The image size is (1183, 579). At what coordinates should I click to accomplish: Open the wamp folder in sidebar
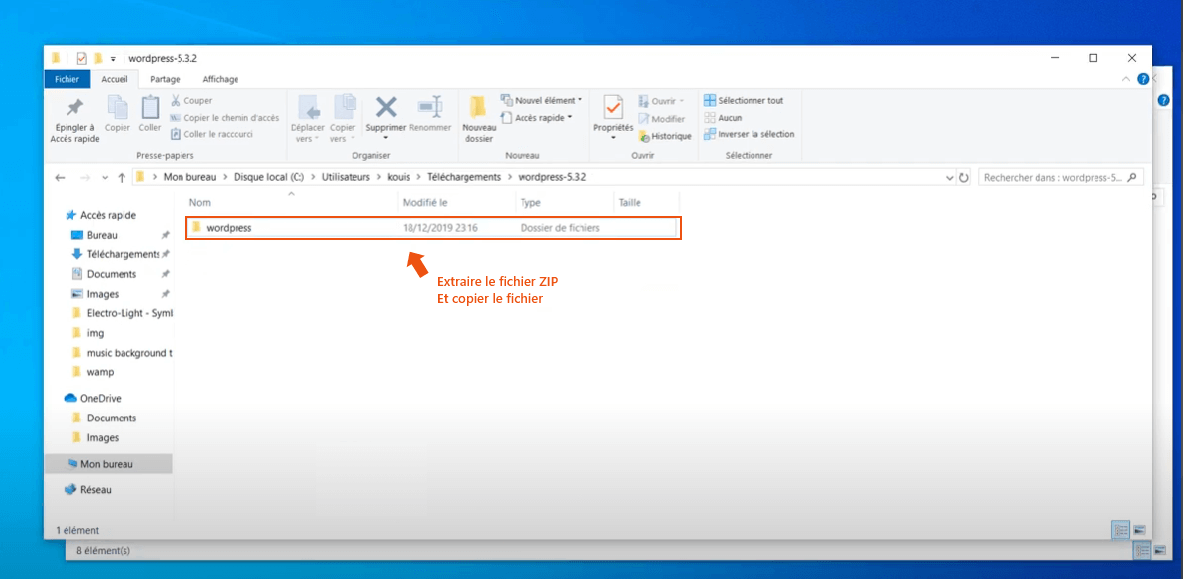point(92,372)
